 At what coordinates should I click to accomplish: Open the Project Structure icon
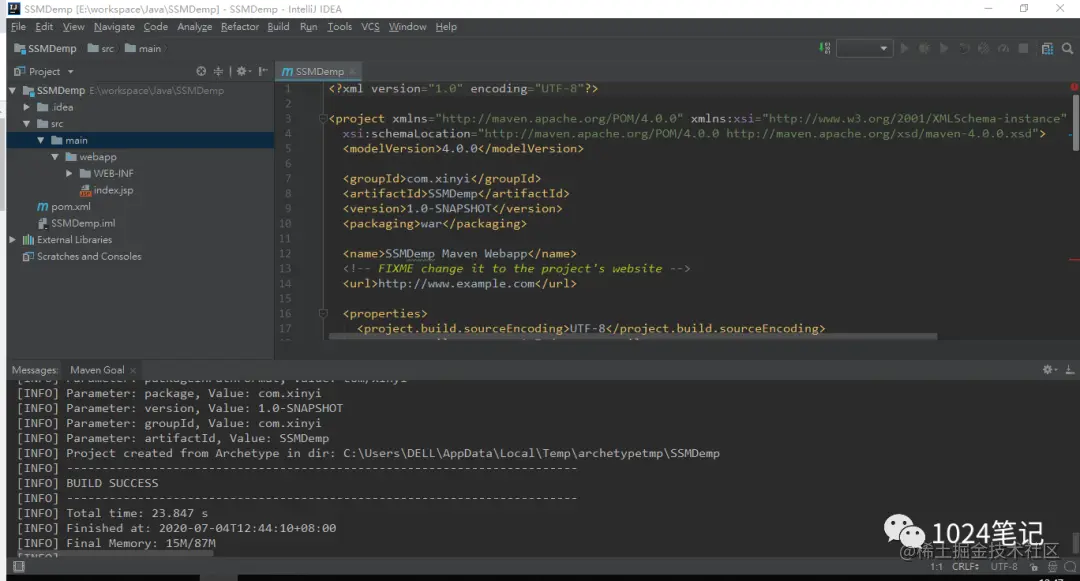(1047, 48)
